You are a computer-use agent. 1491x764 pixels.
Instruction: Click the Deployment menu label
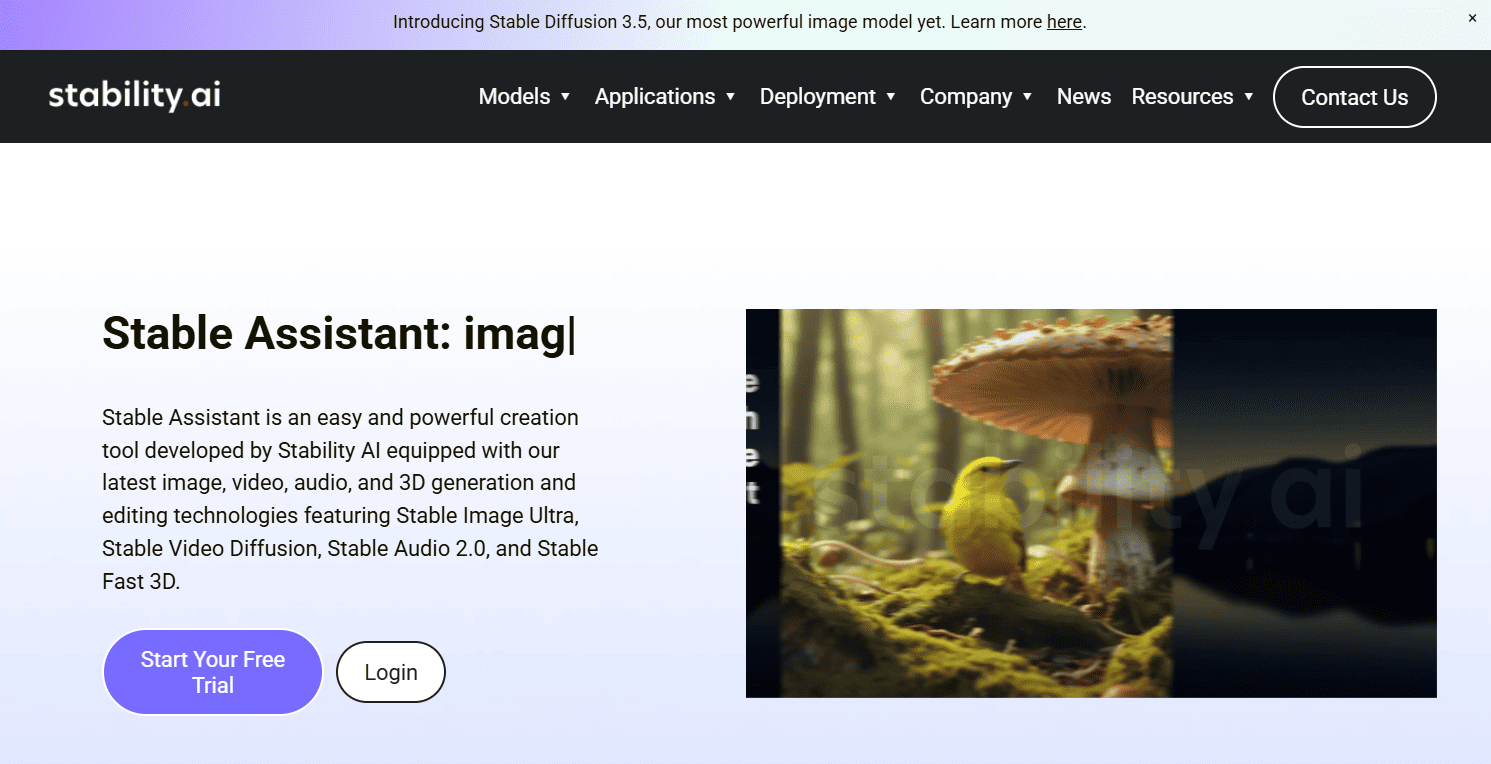point(817,97)
